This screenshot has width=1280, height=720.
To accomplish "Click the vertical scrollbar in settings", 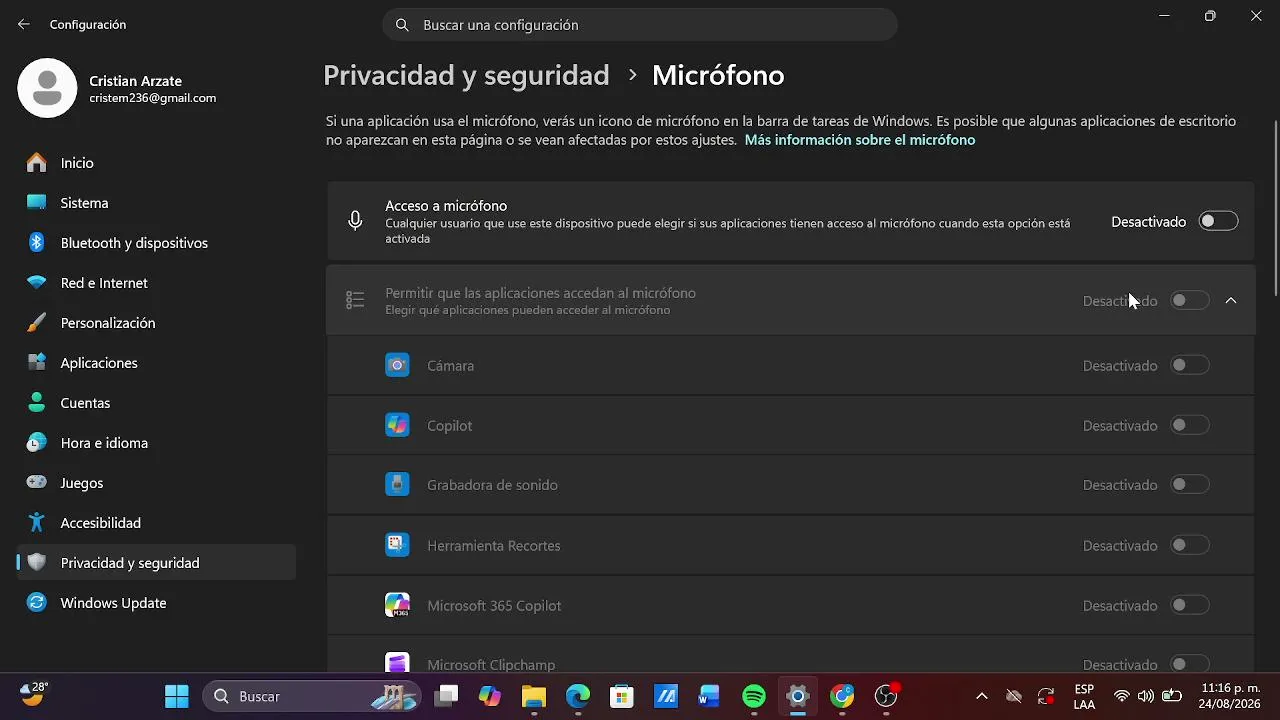I will 1275,207.
